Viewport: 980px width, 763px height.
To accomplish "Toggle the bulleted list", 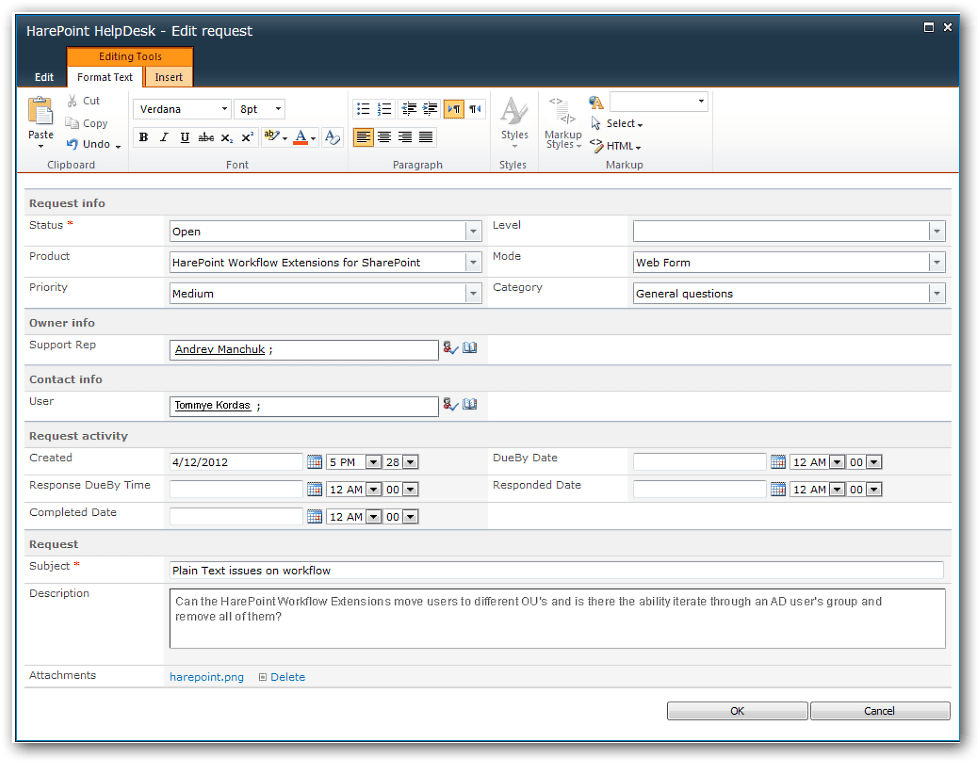I will tap(364, 108).
